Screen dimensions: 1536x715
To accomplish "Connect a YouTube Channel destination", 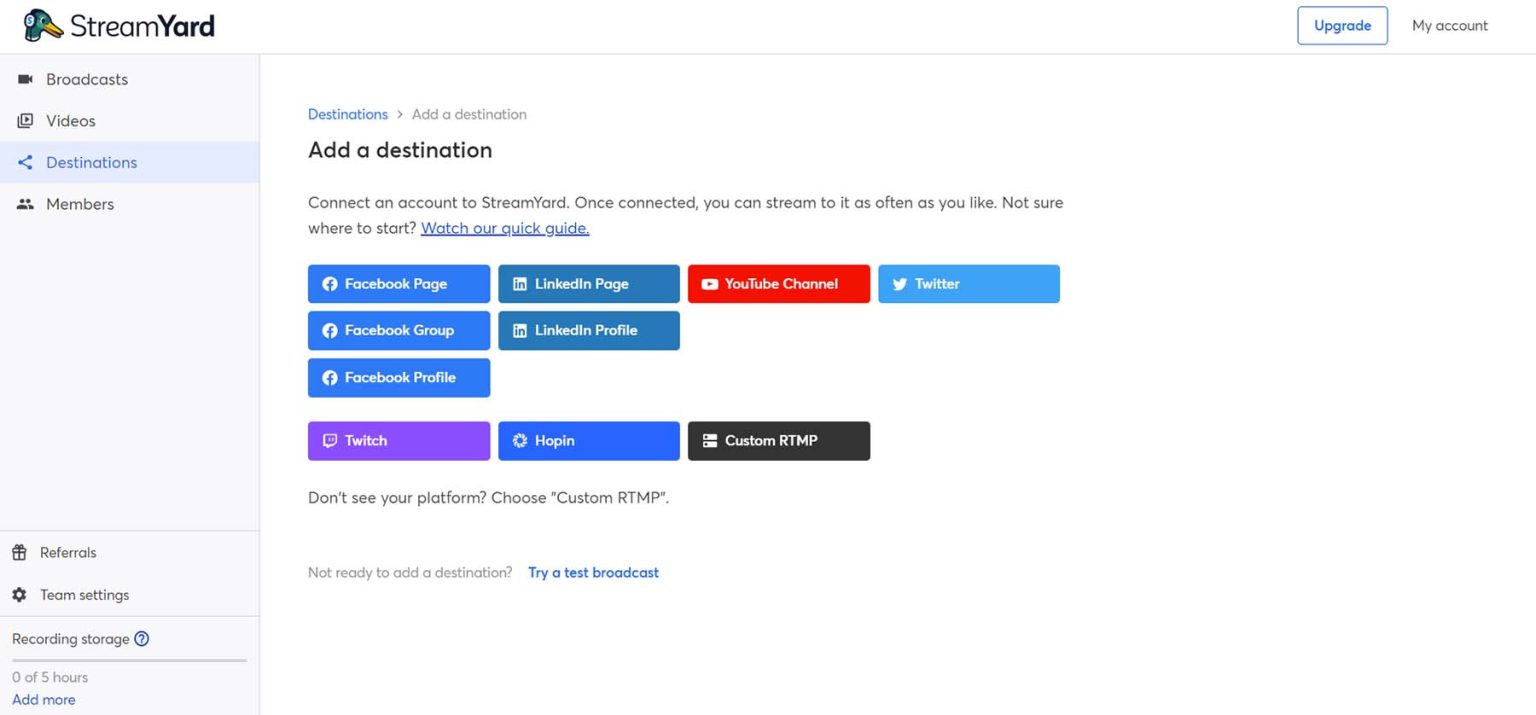I will [778, 283].
